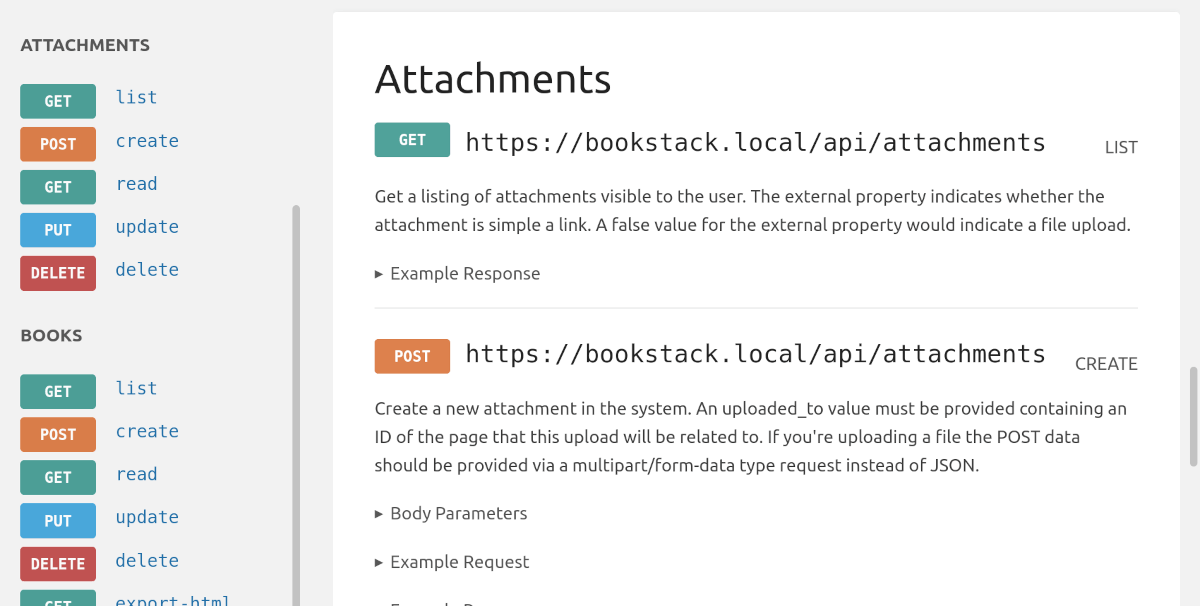1200x606 pixels.
Task: Open Books update link in sidebar
Action: pyautogui.click(x=147, y=517)
